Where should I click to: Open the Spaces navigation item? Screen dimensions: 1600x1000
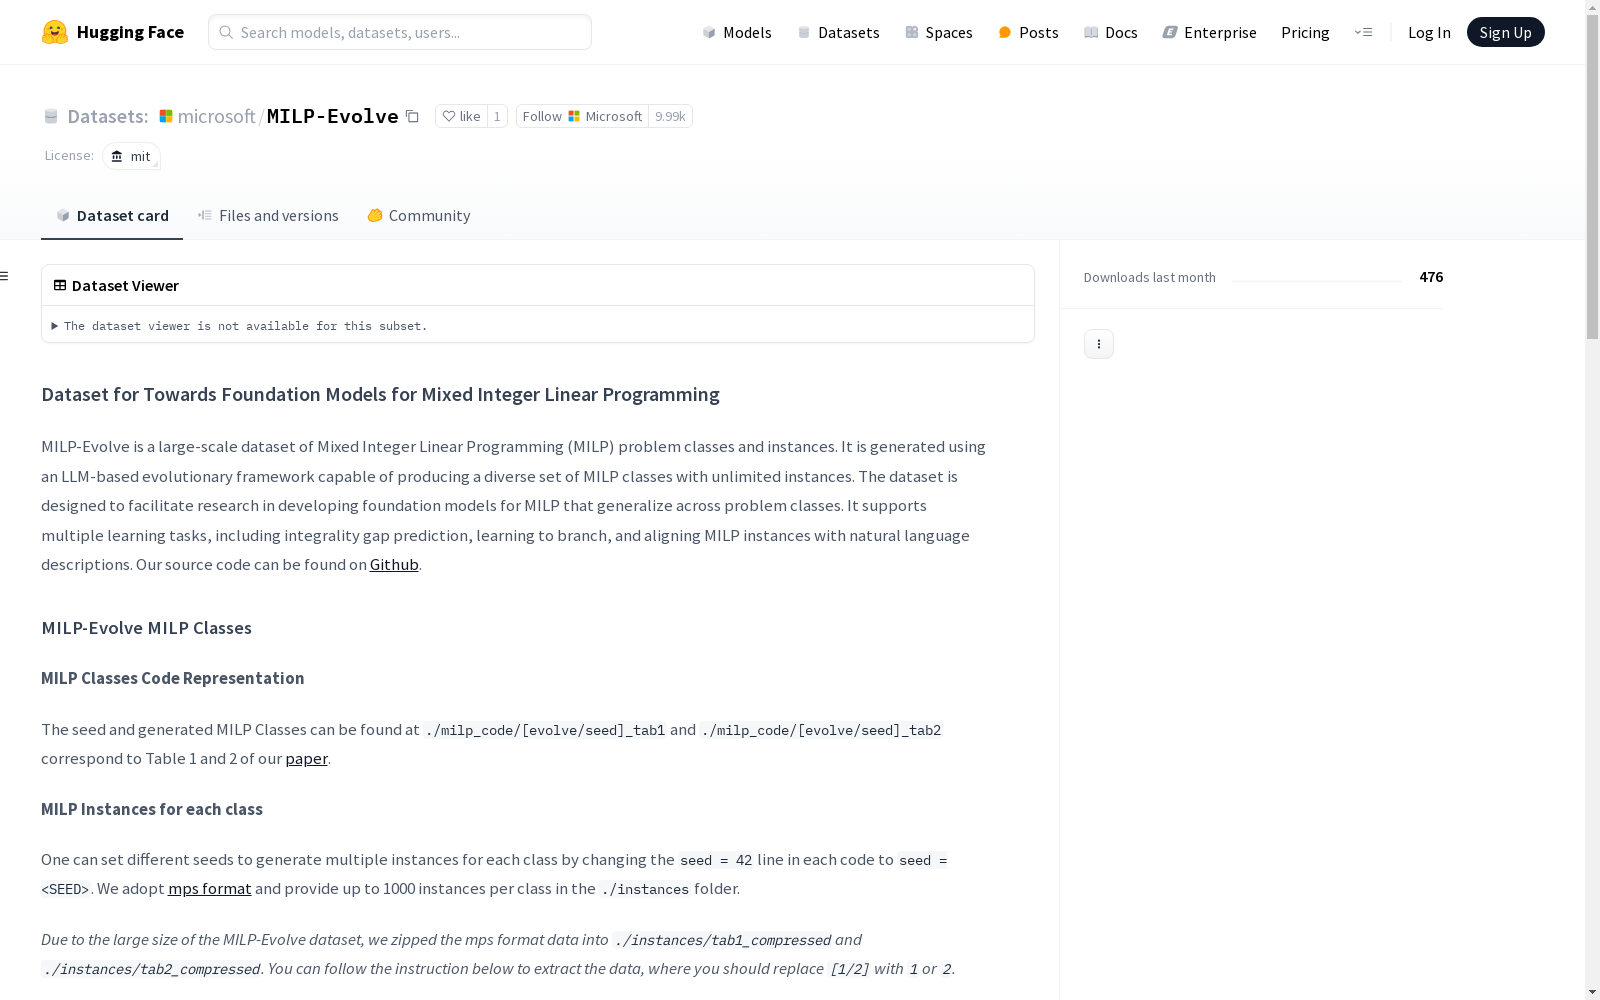coord(938,32)
